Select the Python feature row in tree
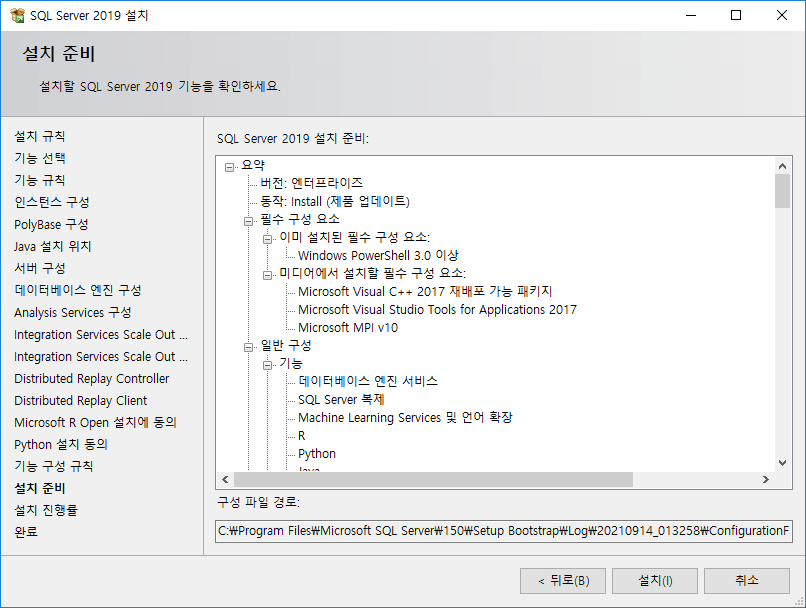 317,454
